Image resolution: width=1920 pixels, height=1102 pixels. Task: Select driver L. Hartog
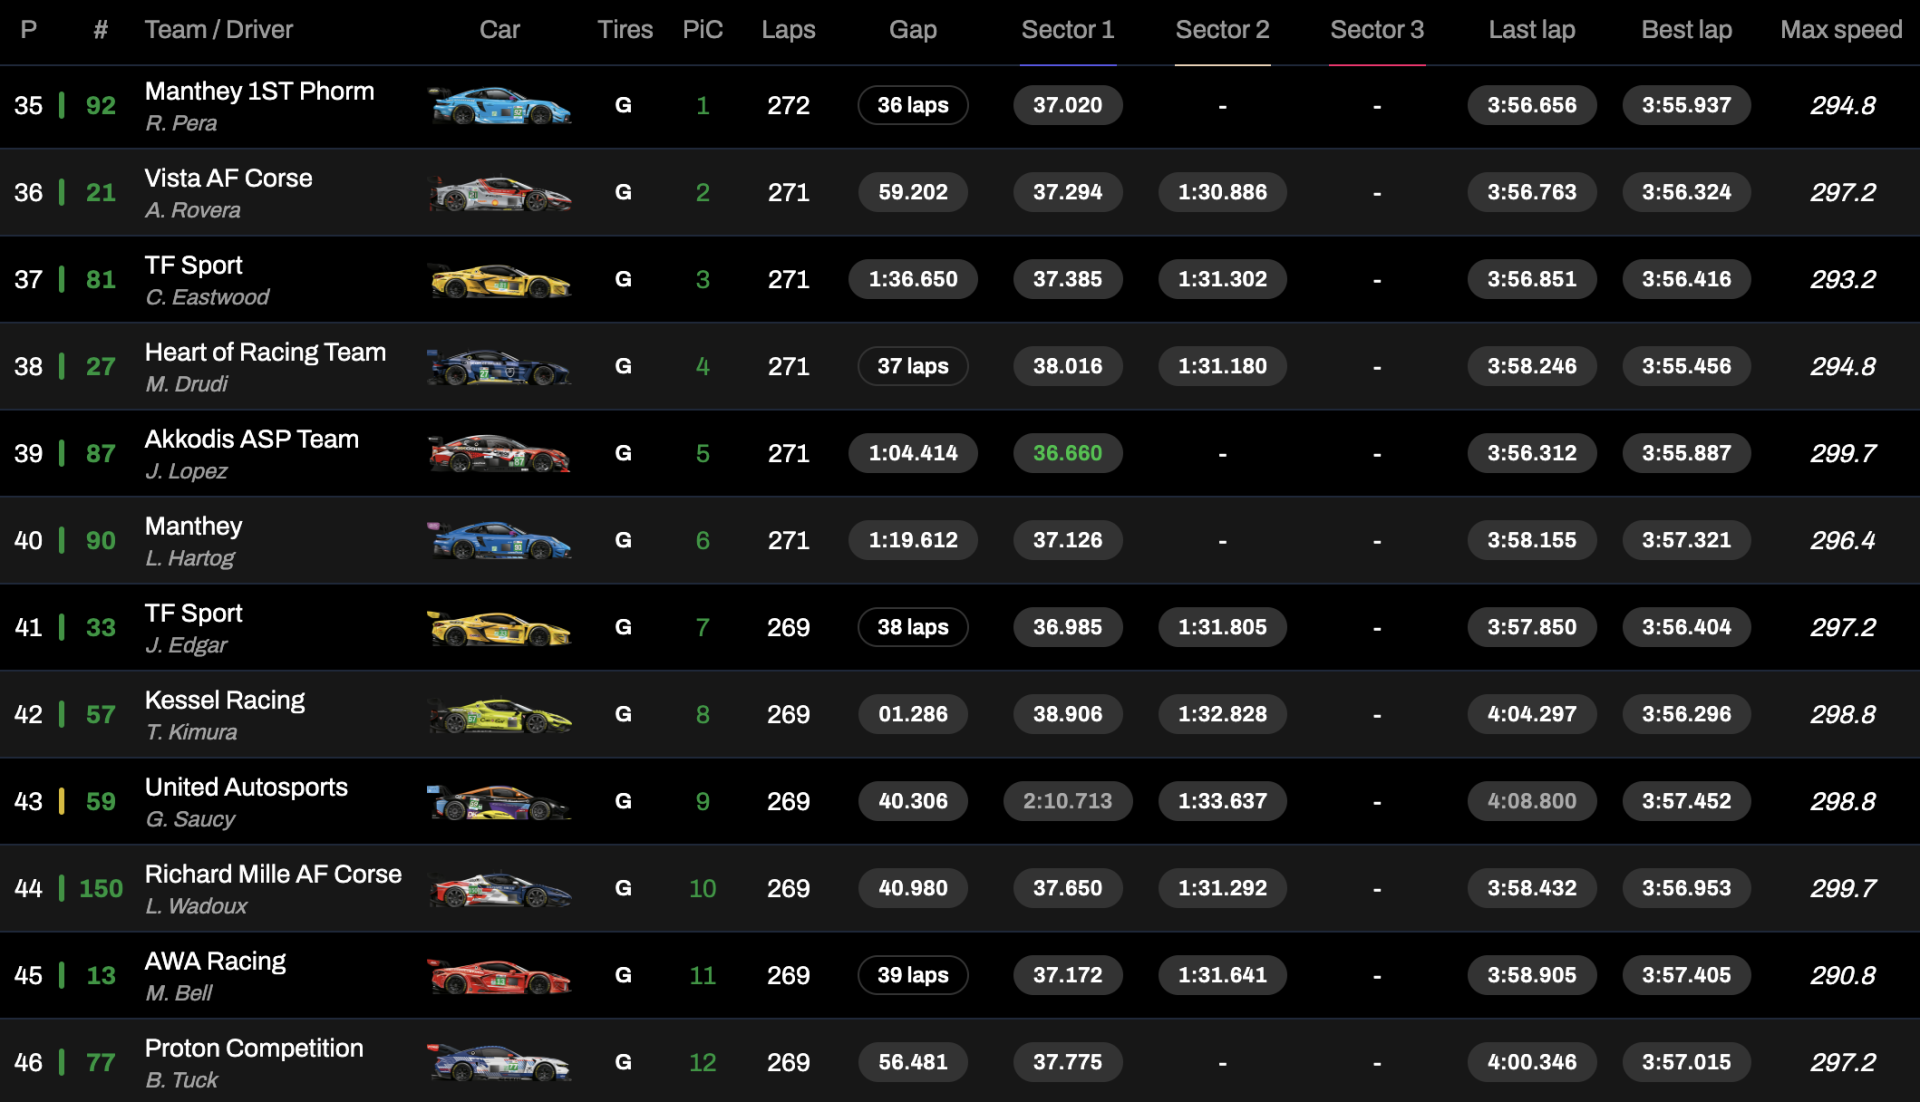point(190,558)
